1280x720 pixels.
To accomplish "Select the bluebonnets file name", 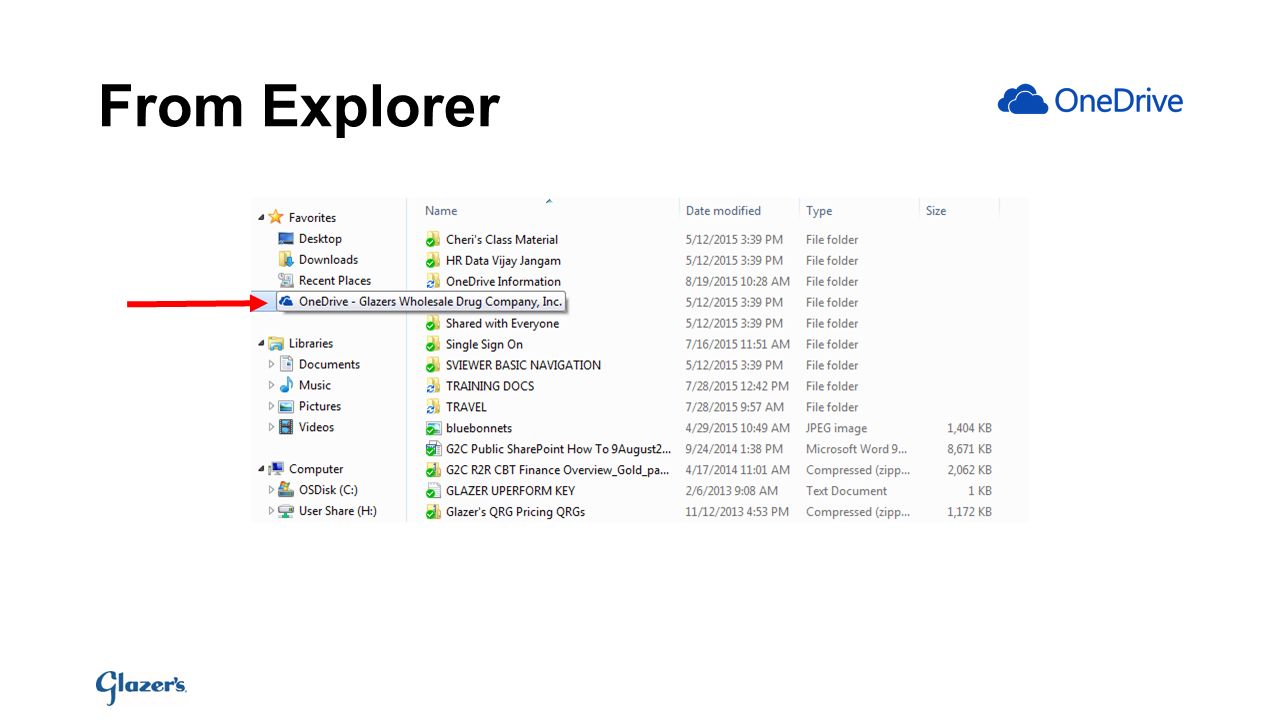I will tap(478, 428).
